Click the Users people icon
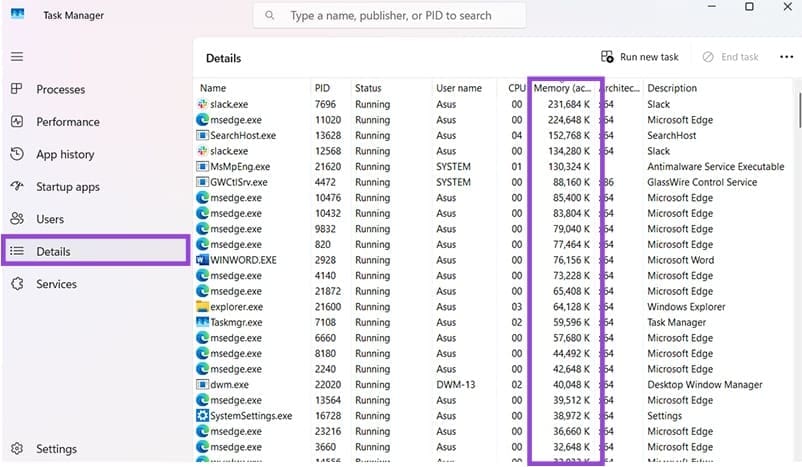The width and height of the screenshot is (802, 467). click(17, 218)
